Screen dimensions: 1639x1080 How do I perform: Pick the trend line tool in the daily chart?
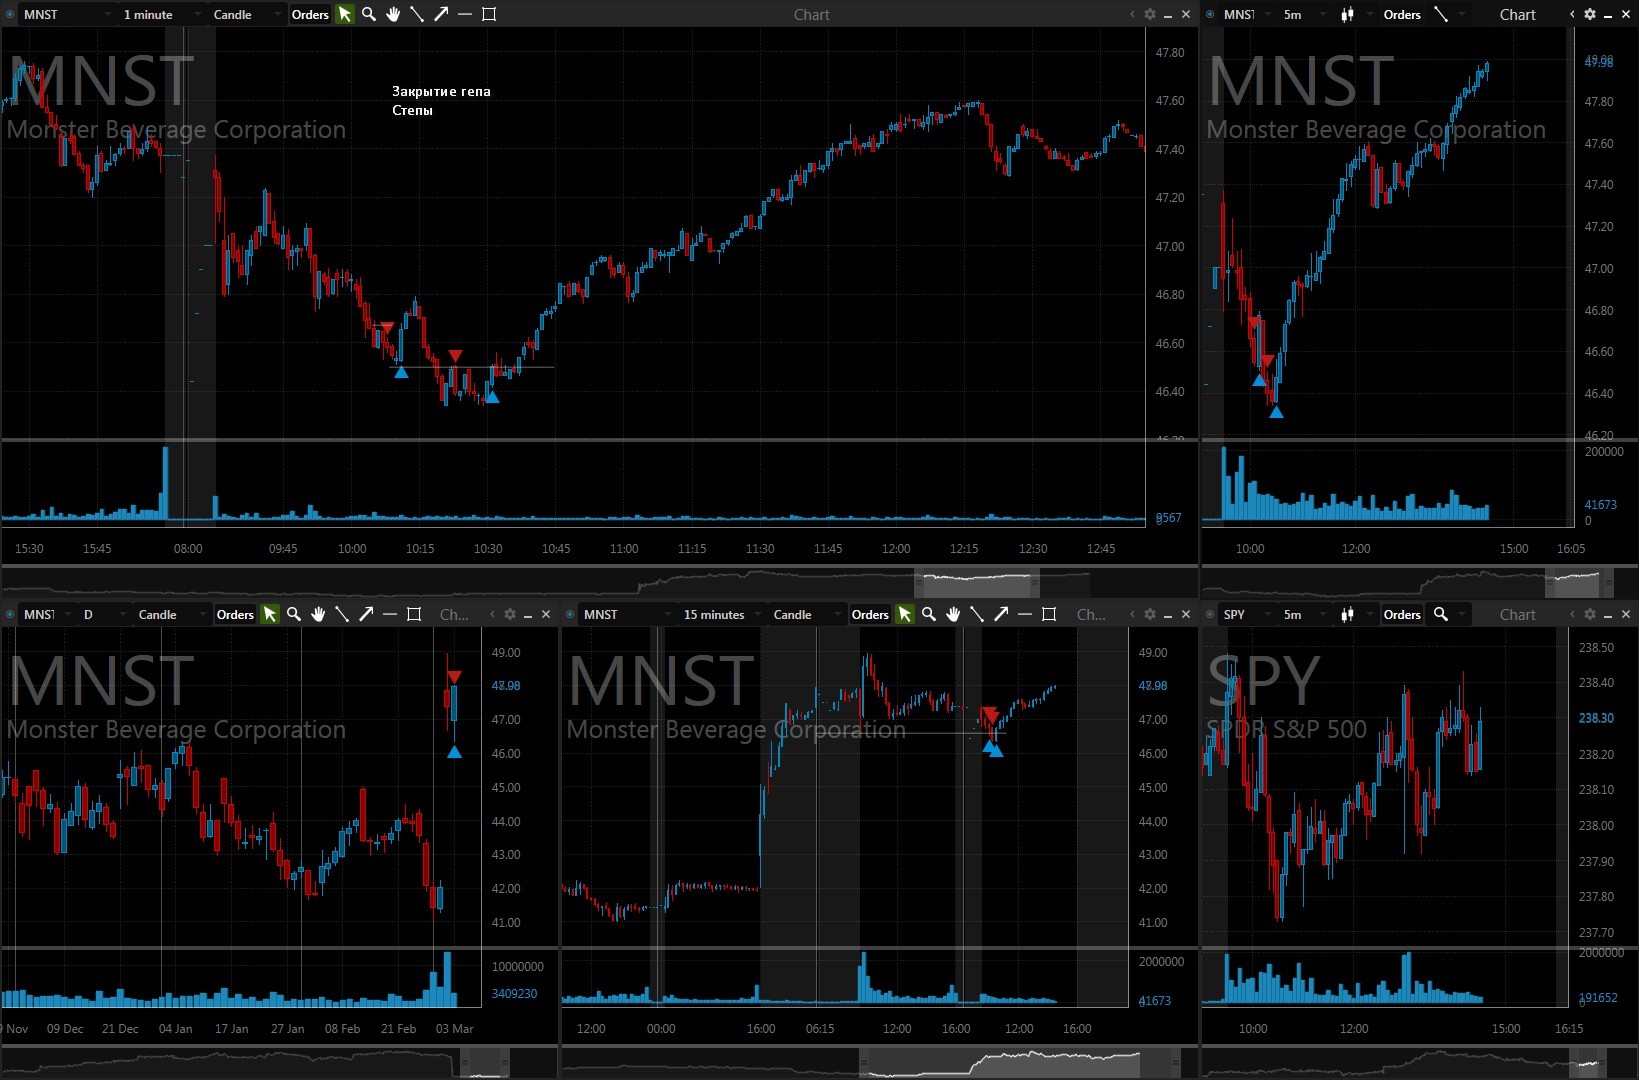pyautogui.click(x=342, y=614)
